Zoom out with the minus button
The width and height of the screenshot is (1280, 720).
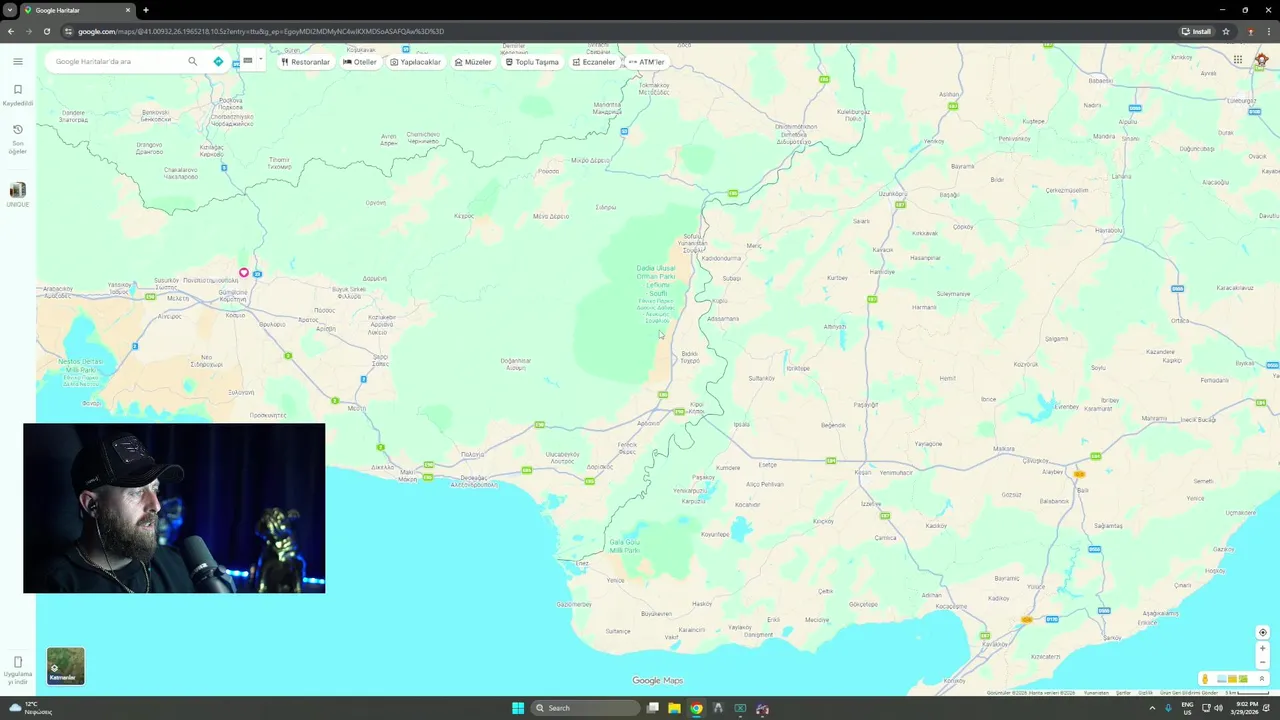[1262, 662]
